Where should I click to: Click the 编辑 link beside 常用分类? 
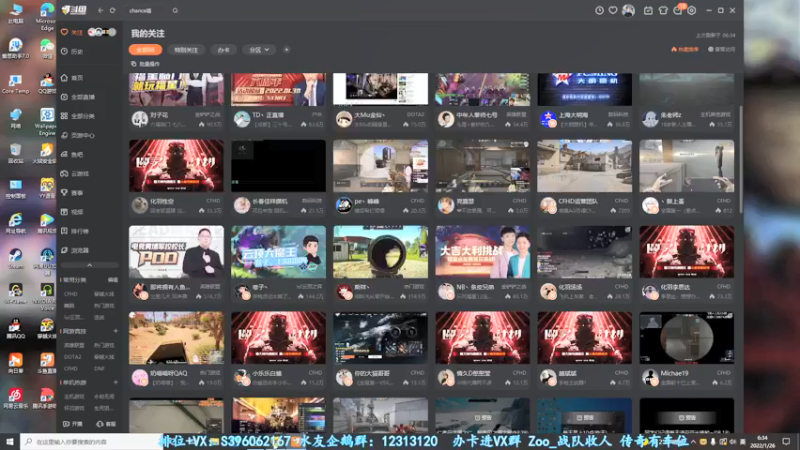tap(113, 280)
